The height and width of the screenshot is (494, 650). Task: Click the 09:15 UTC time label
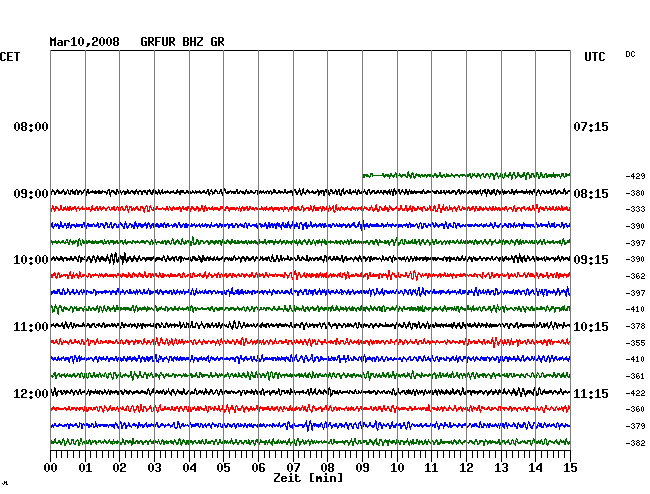click(591, 260)
